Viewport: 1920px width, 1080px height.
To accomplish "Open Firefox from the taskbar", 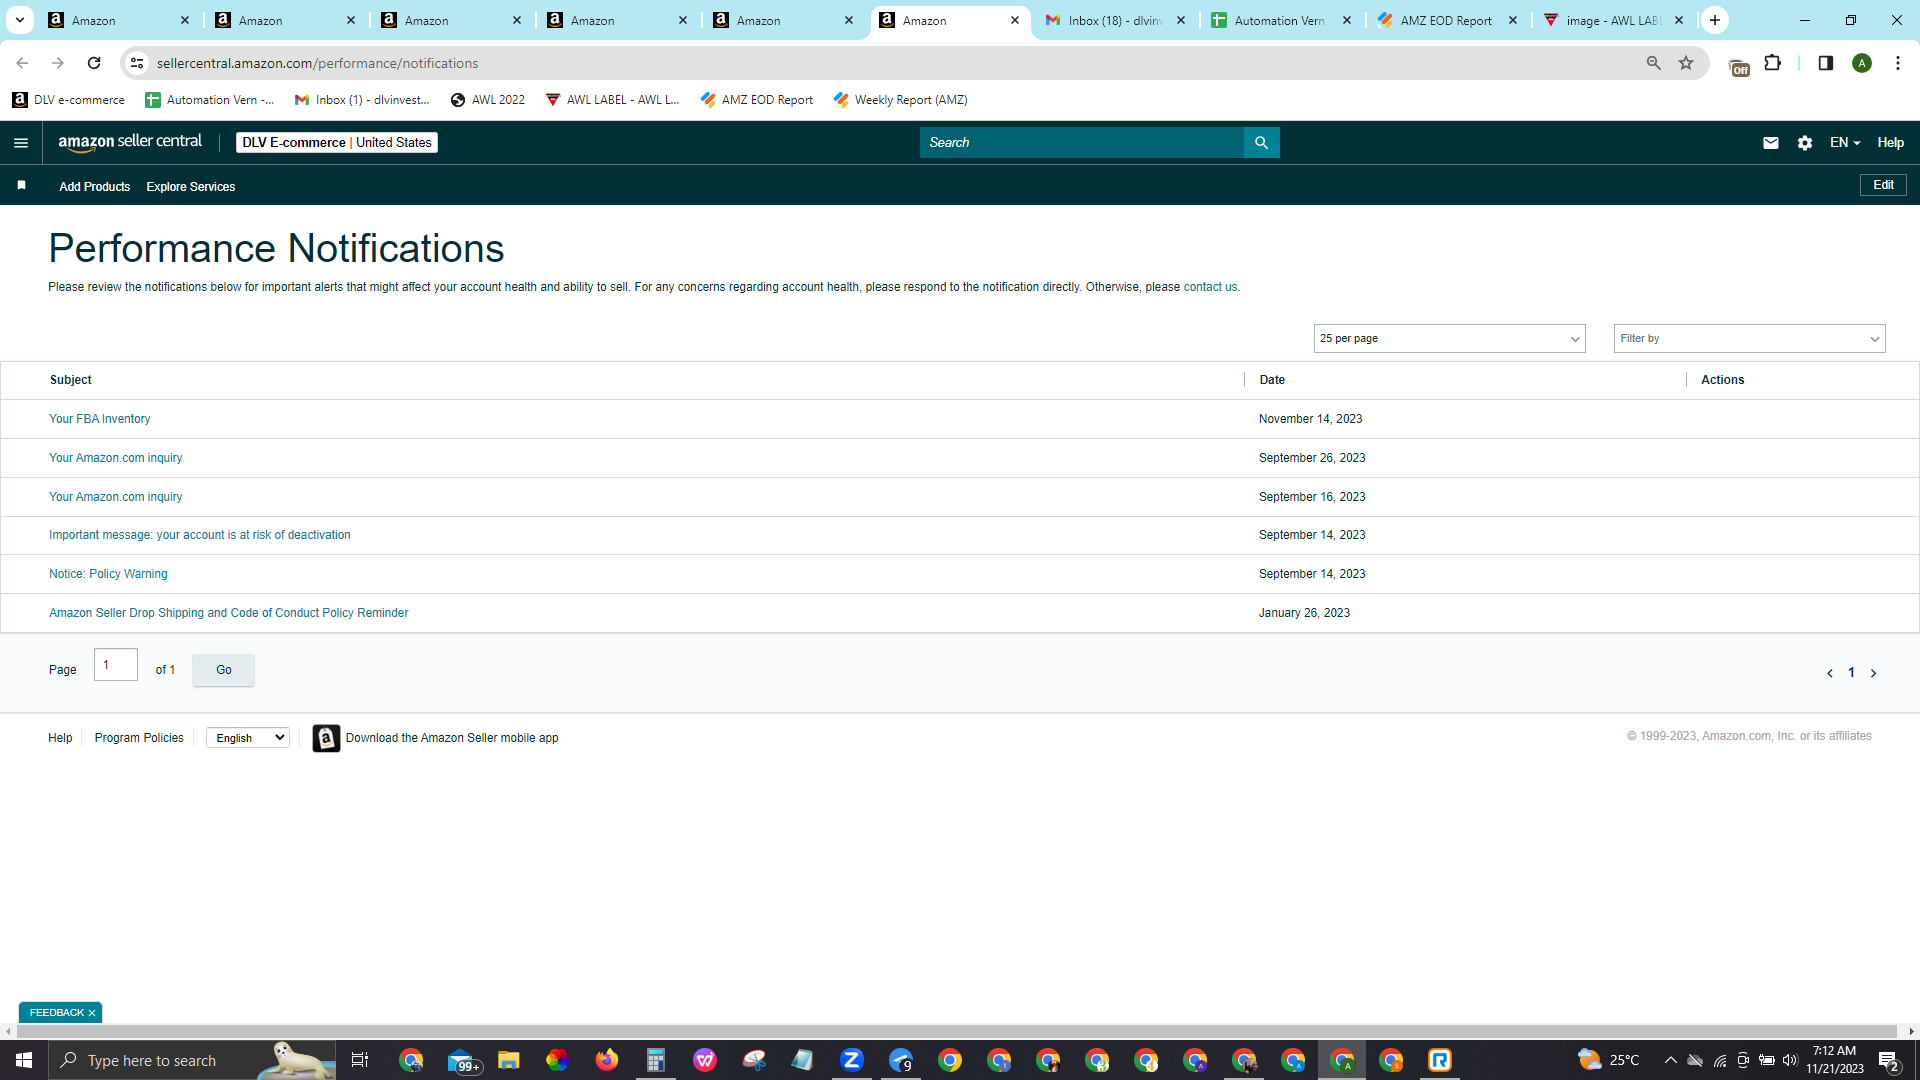I will coord(606,1060).
